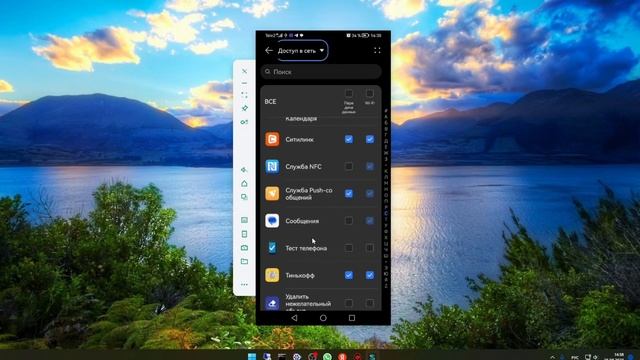Uncheck Wi-Fi for Ситилинк

tap(369, 139)
